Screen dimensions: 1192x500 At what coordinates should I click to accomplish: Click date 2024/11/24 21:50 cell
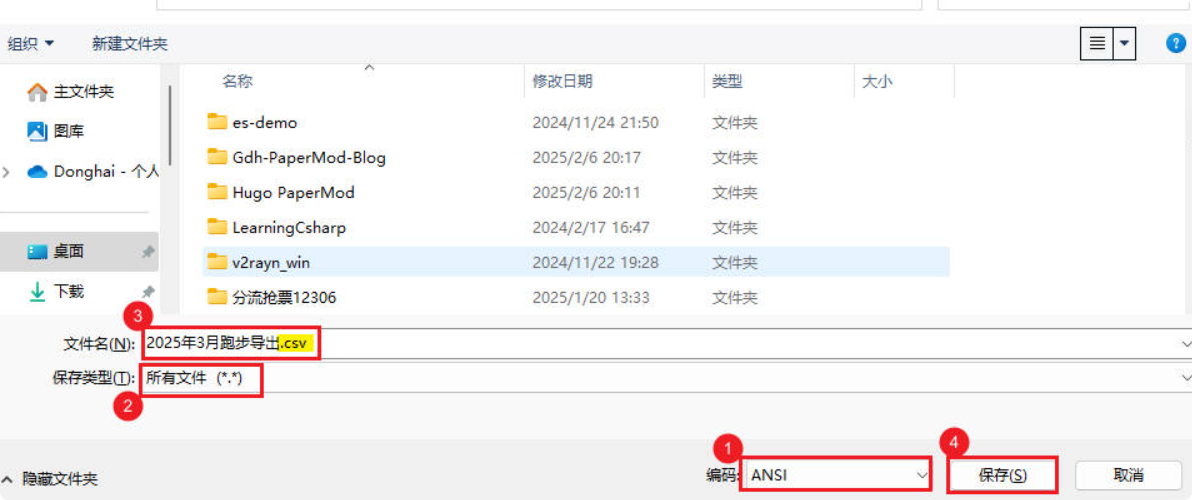point(595,122)
